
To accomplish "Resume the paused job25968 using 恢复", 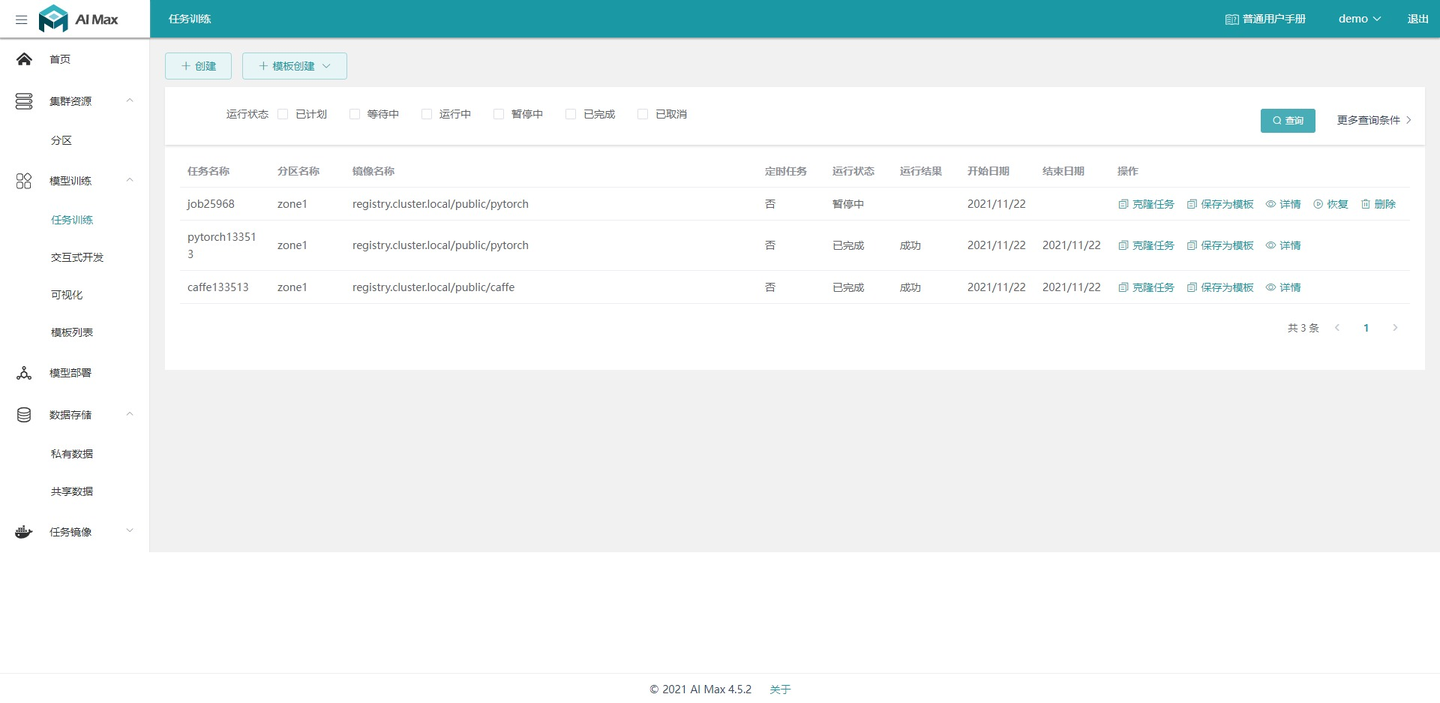I will [x=1331, y=204].
